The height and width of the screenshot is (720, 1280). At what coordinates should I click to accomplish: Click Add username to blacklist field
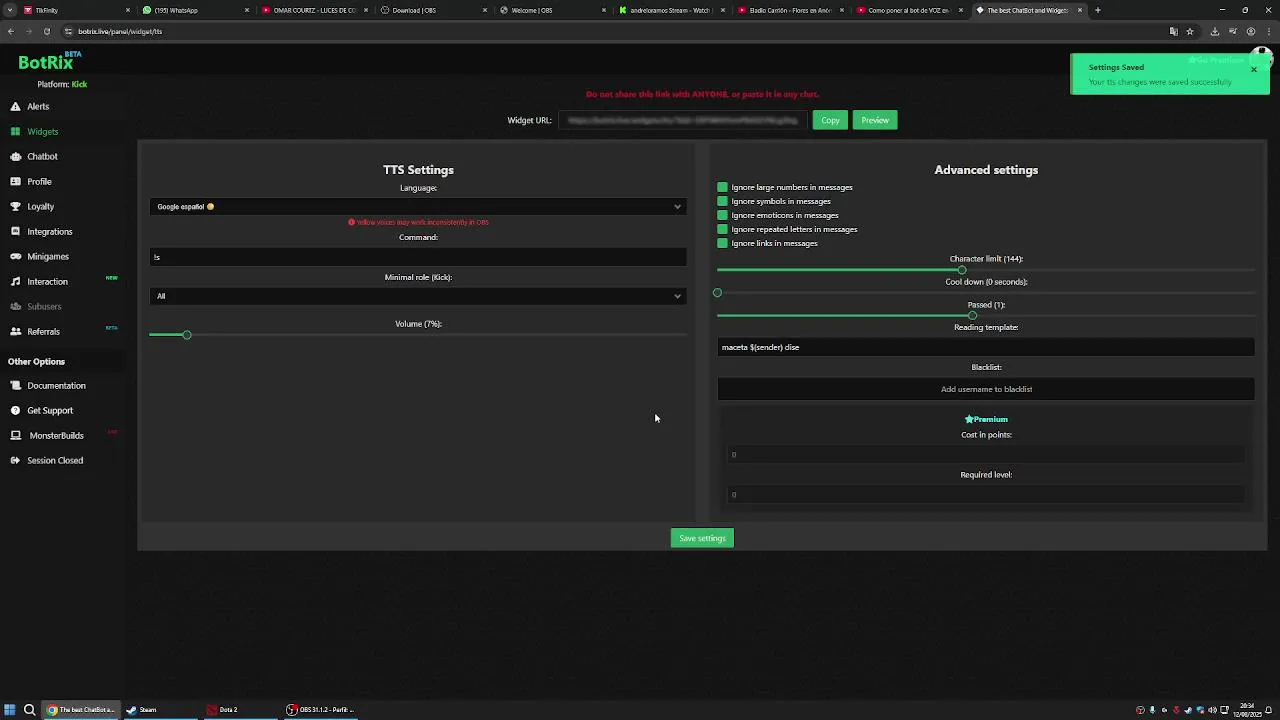[x=986, y=389]
